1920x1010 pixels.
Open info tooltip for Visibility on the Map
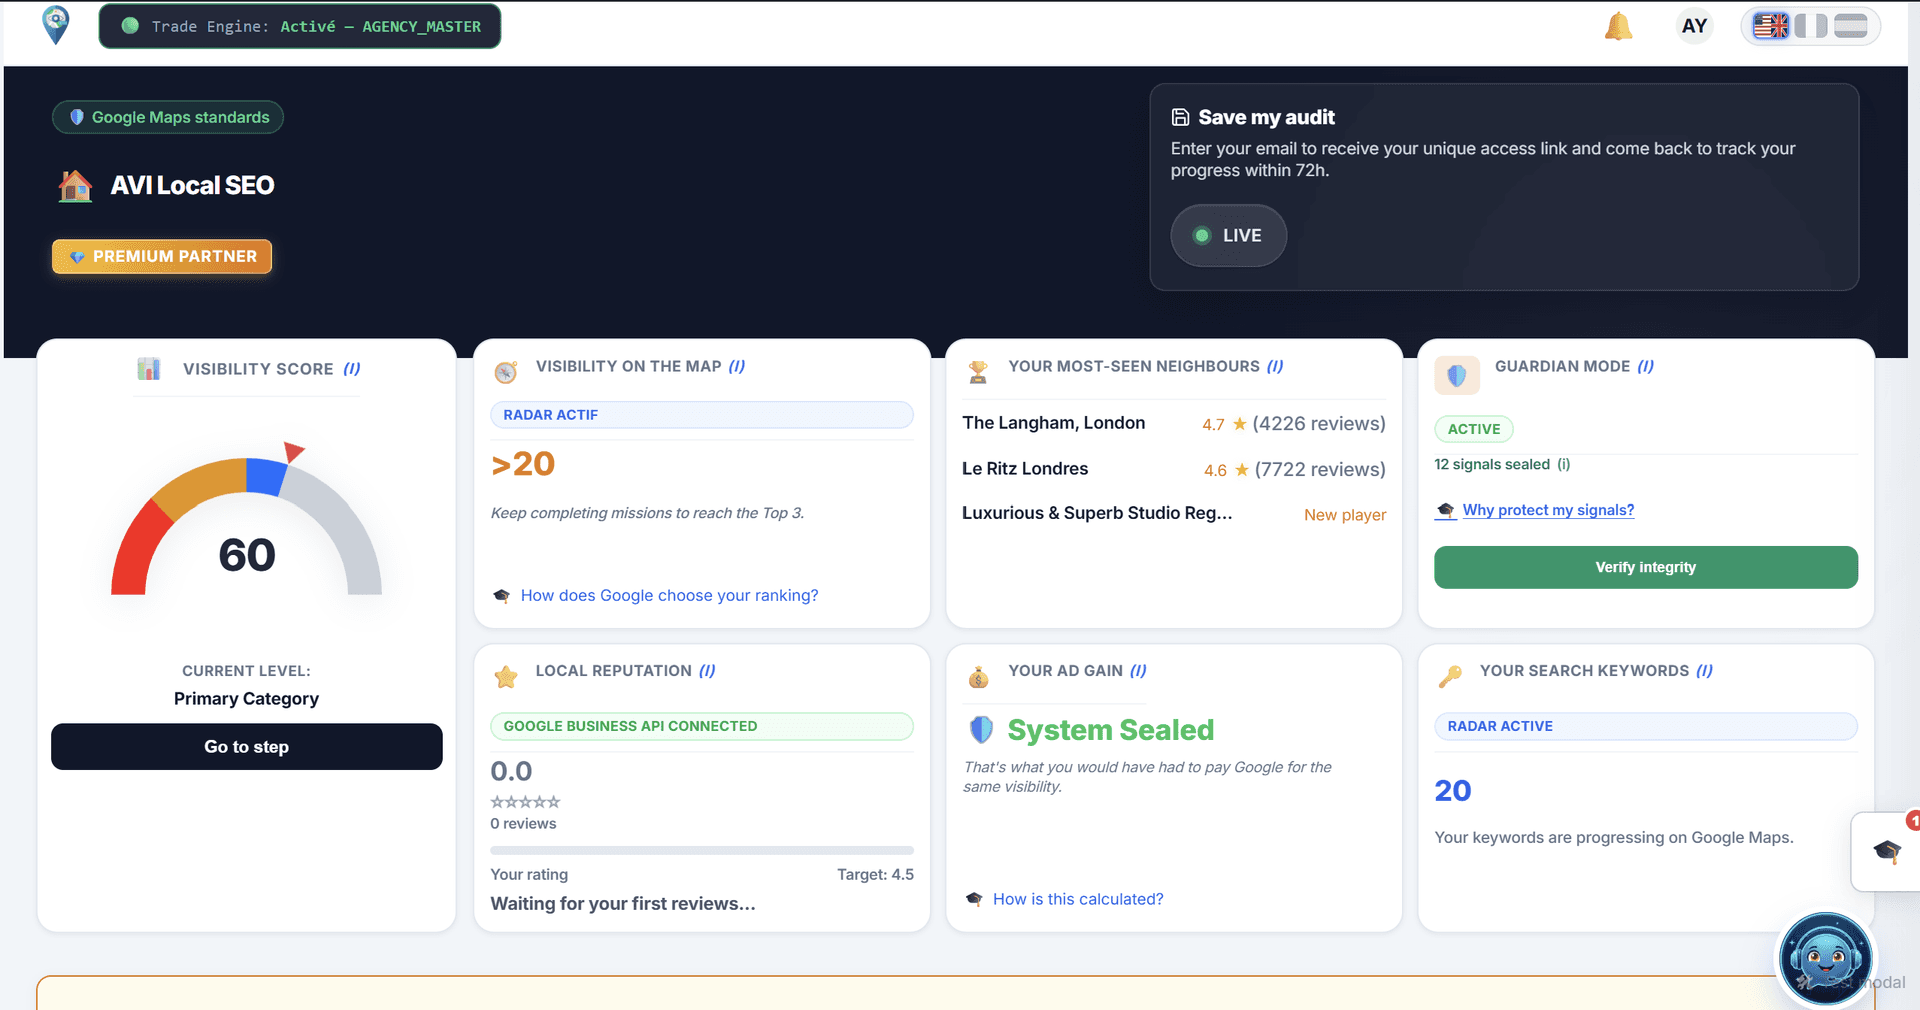point(737,366)
